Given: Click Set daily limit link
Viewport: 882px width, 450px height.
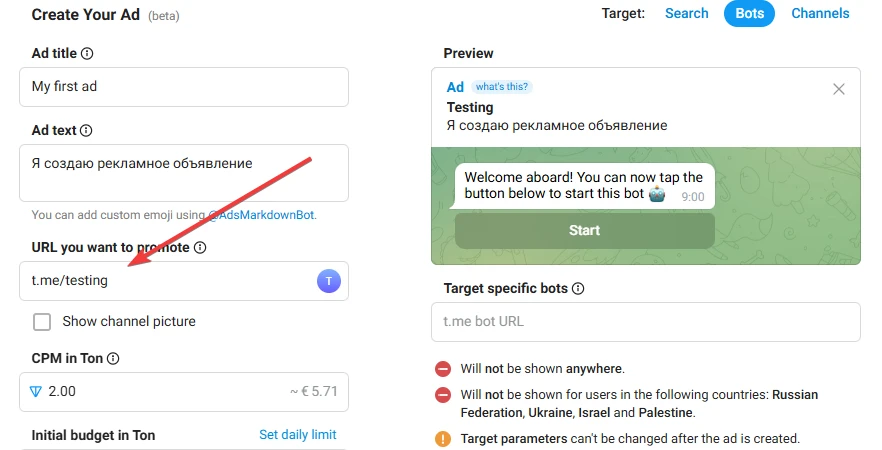Looking at the screenshot, I should (x=298, y=435).
